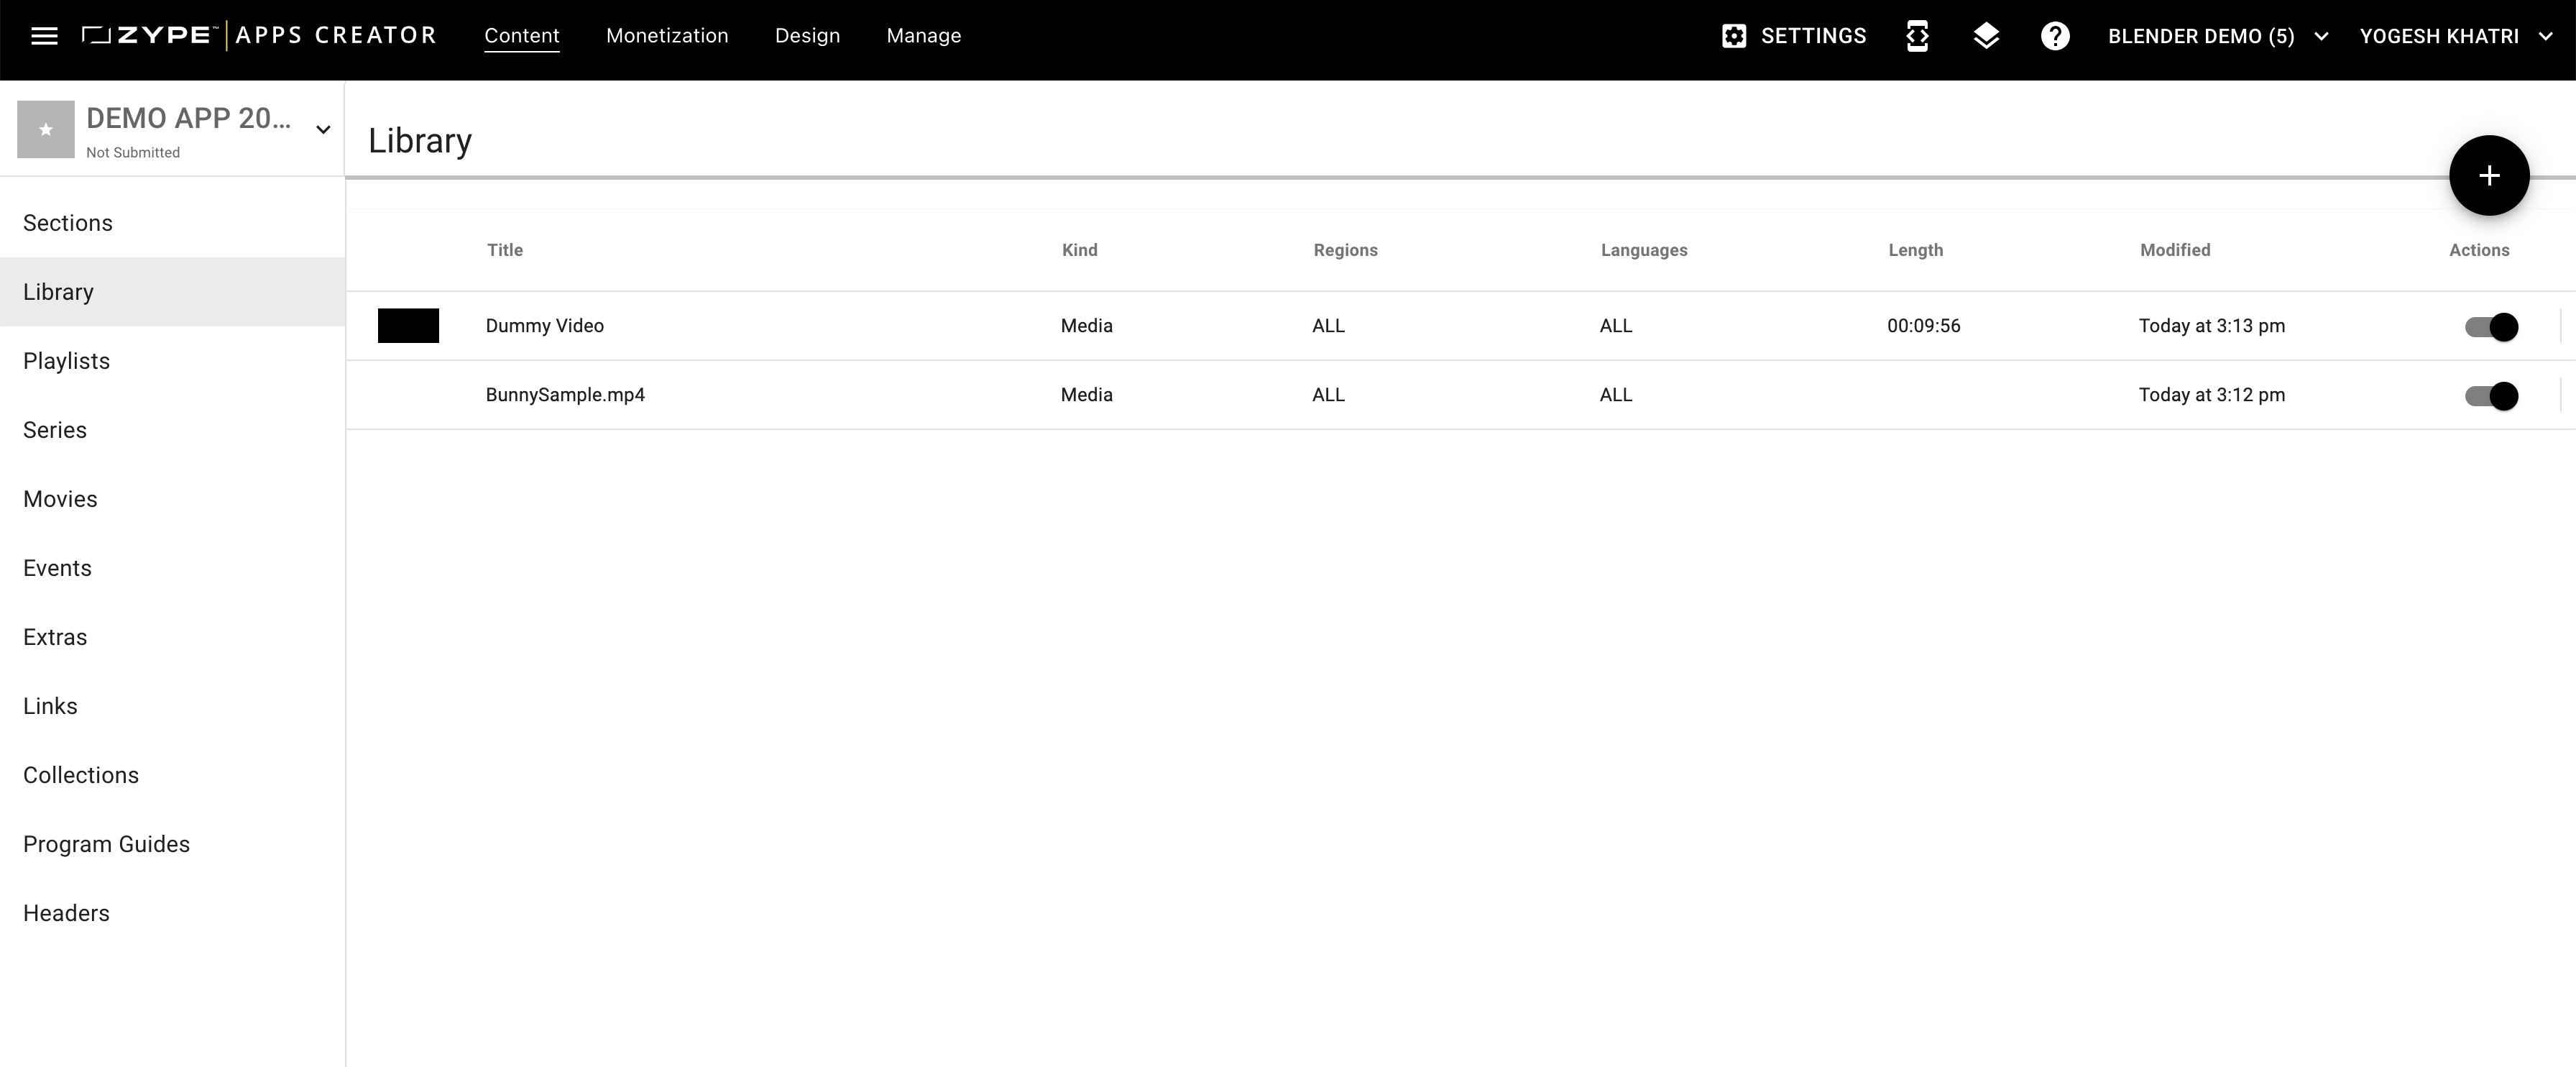Click Media kind in BunnySample.mp4 row
2576x1067 pixels.
point(1086,395)
